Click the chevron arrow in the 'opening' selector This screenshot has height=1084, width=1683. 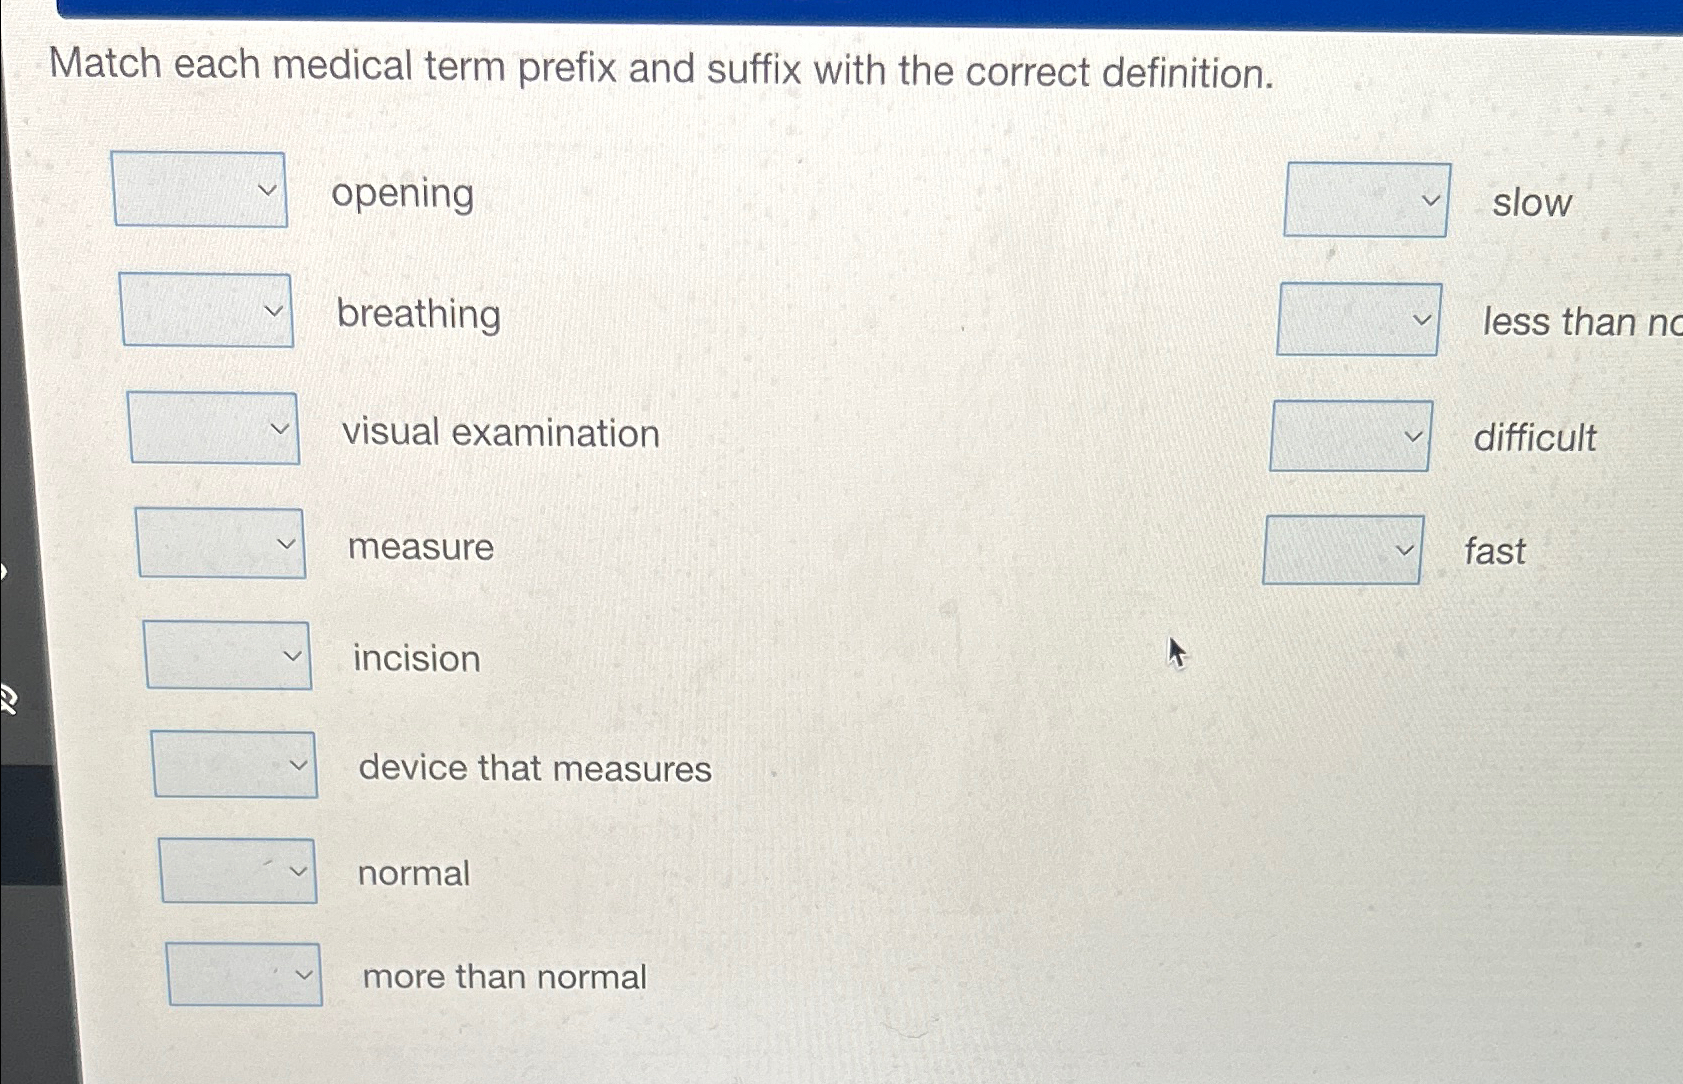(x=266, y=190)
